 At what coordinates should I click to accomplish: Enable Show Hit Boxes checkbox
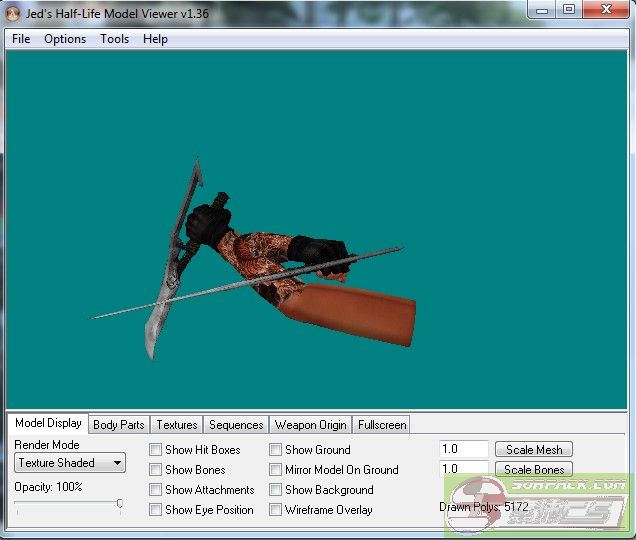pos(155,450)
